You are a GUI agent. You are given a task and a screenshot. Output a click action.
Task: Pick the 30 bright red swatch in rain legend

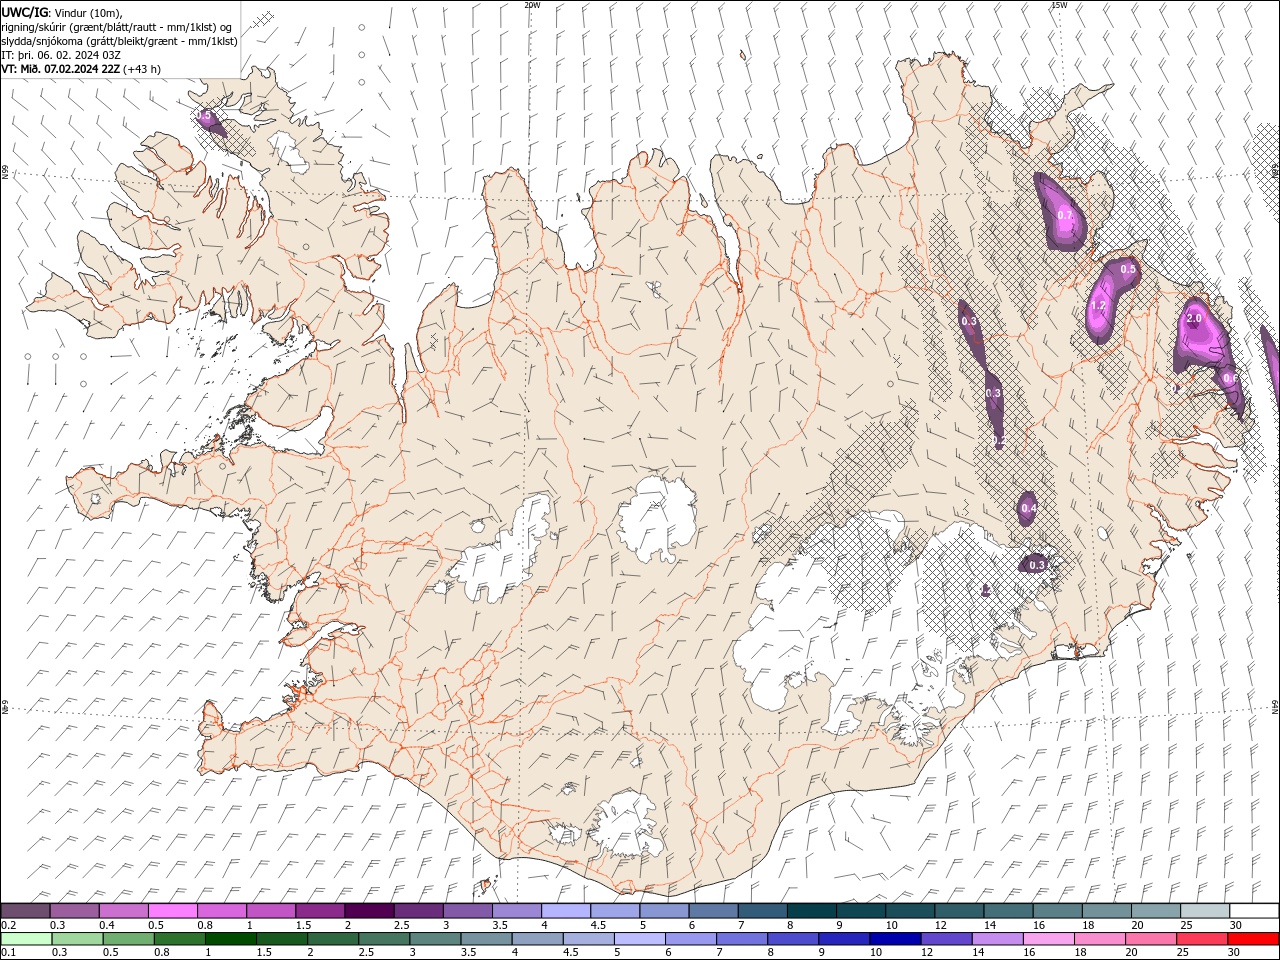click(1252, 939)
